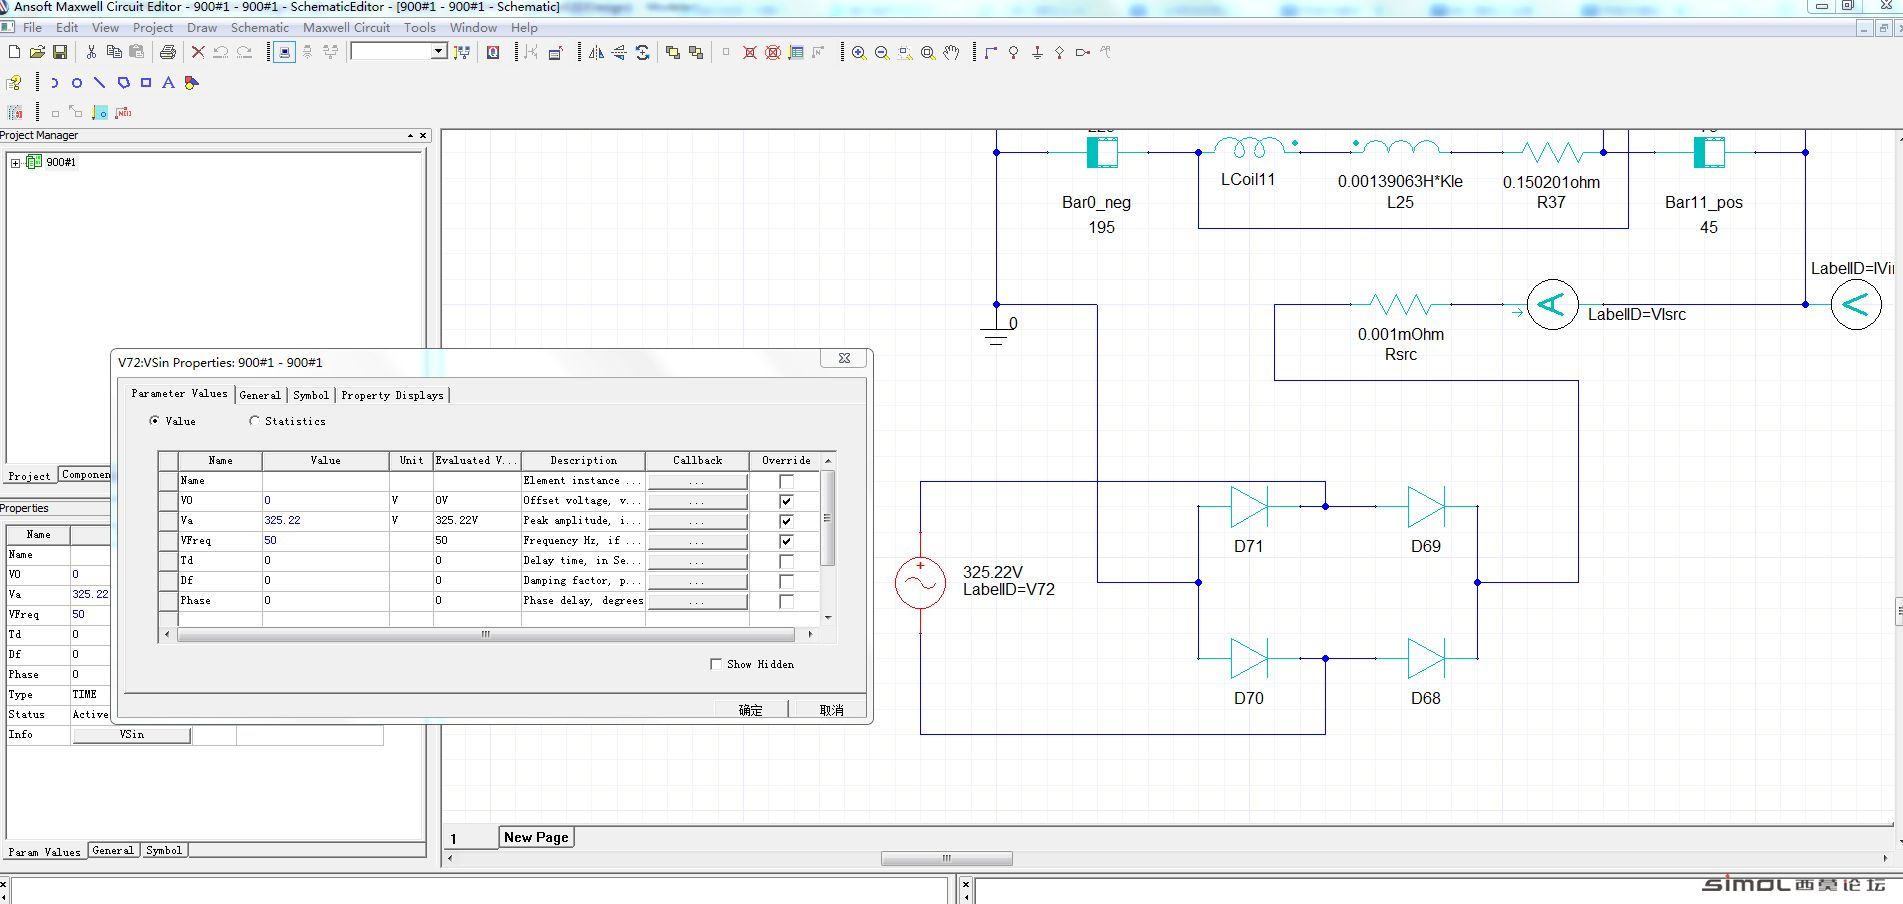Zoom in with the plus magnifier icon

[x=859, y=52]
